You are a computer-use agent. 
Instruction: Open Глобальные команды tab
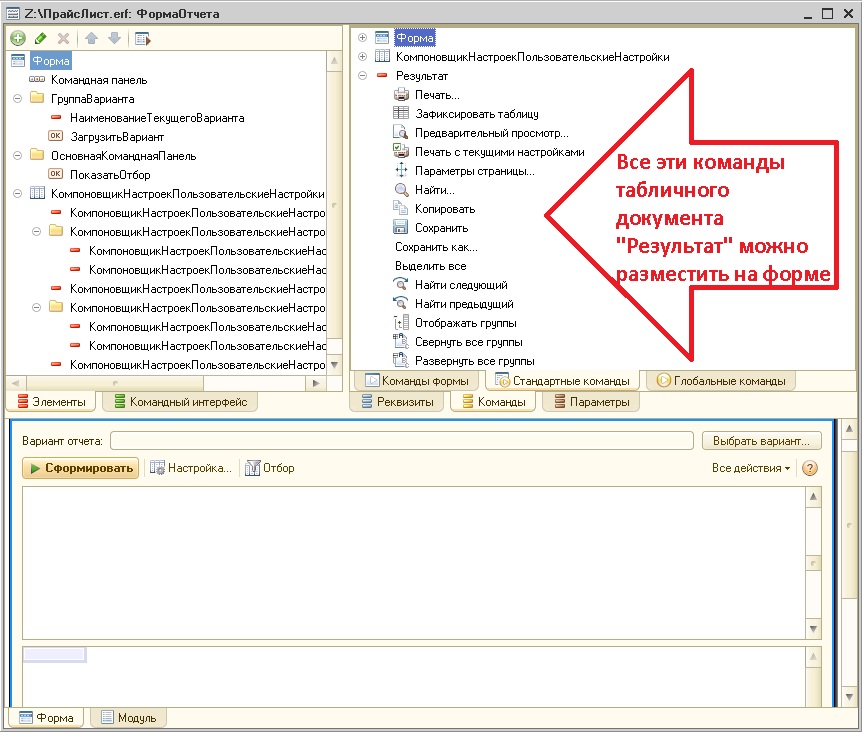[721, 381]
